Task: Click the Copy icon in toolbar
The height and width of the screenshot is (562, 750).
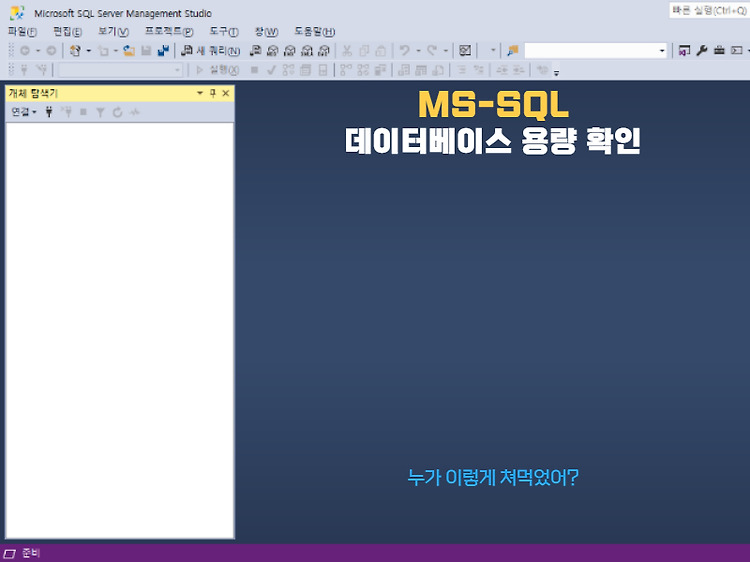Action: (x=364, y=50)
